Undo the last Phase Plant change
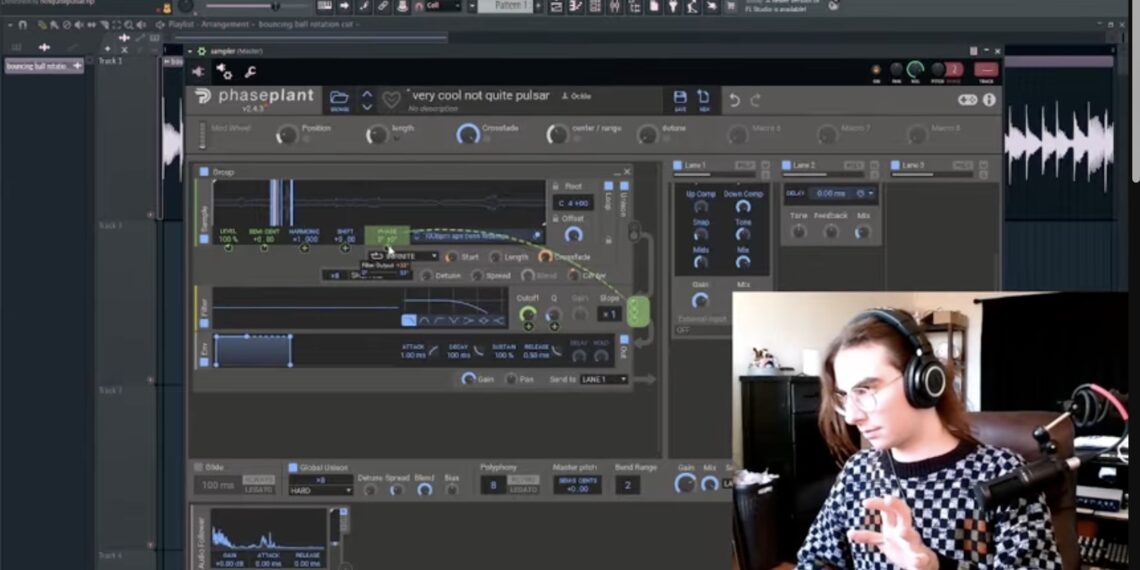This screenshot has width=1140, height=570. pos(735,99)
